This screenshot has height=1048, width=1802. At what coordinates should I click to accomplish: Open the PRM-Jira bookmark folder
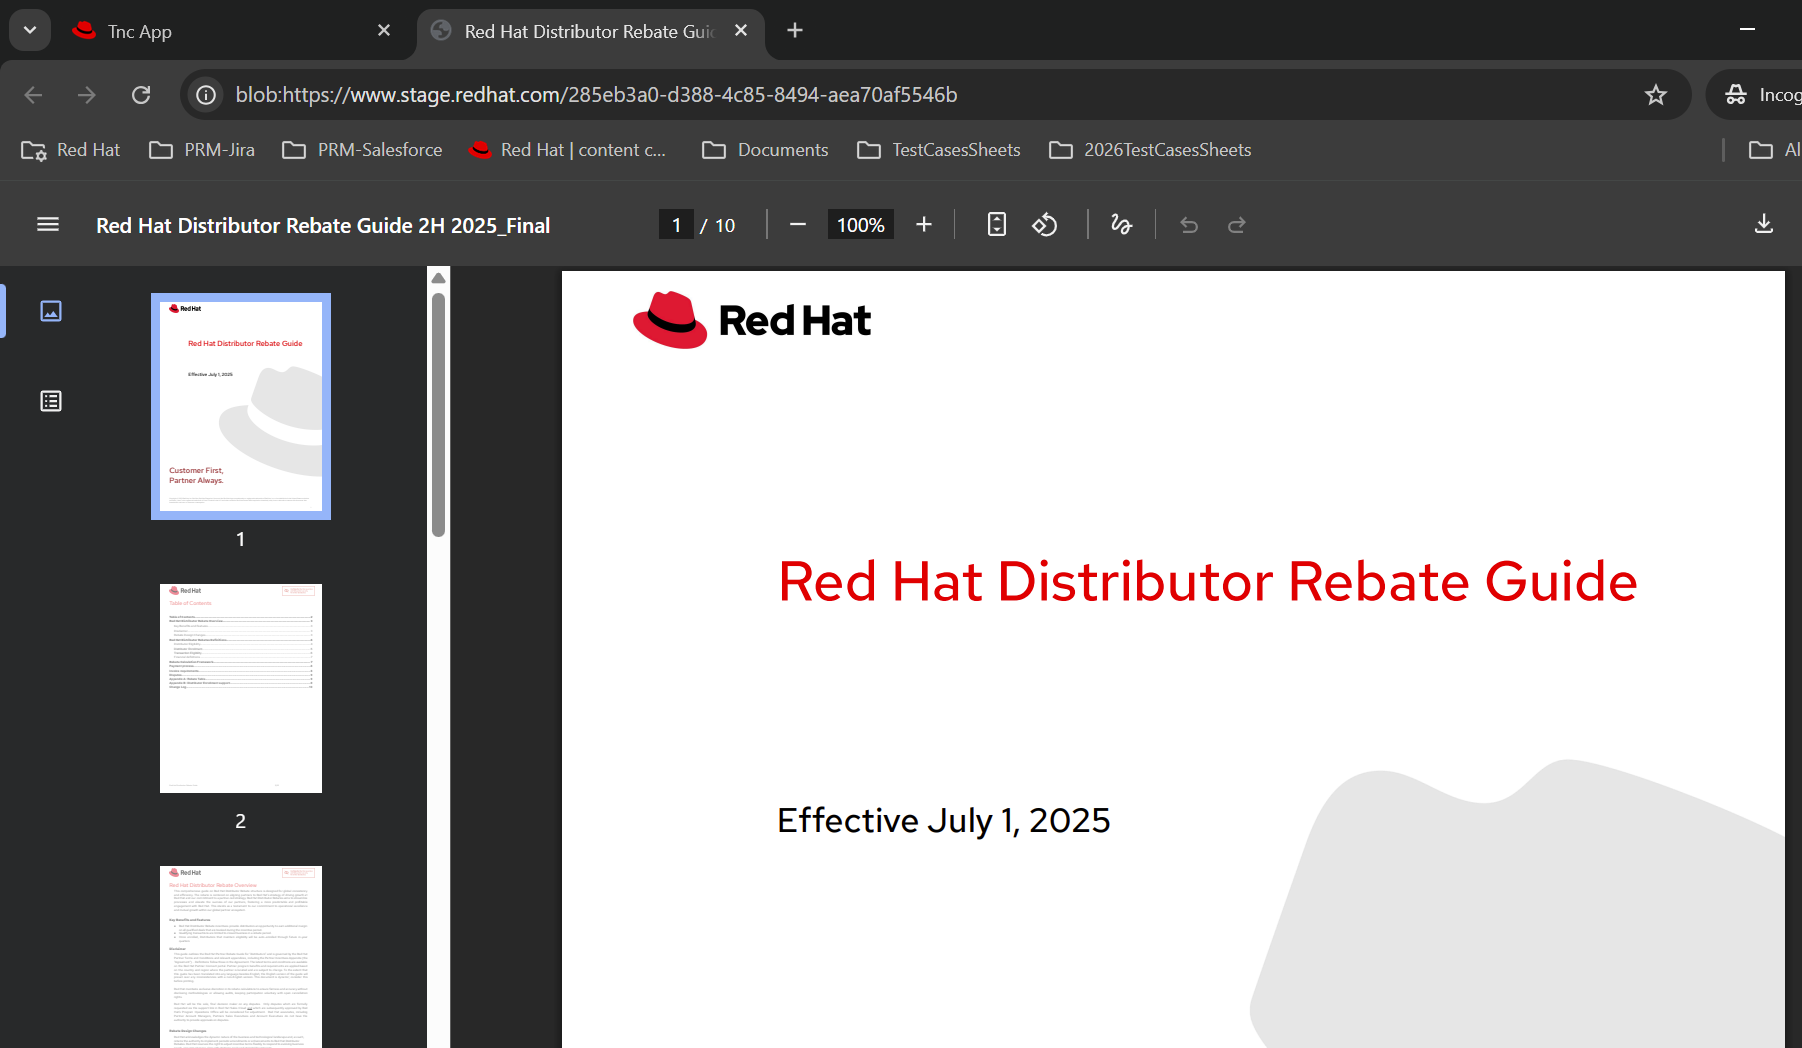pyautogui.click(x=202, y=150)
